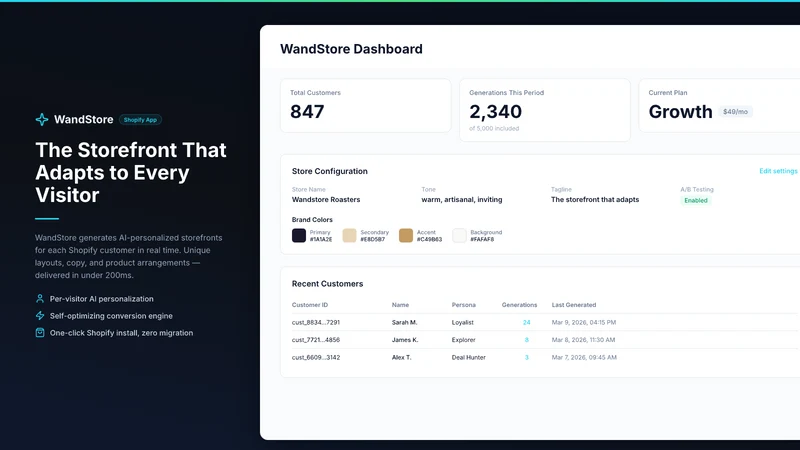Click the date Mar 8, 2026, 11:30 AM
Screen dimensions: 800x450
tap(583, 340)
